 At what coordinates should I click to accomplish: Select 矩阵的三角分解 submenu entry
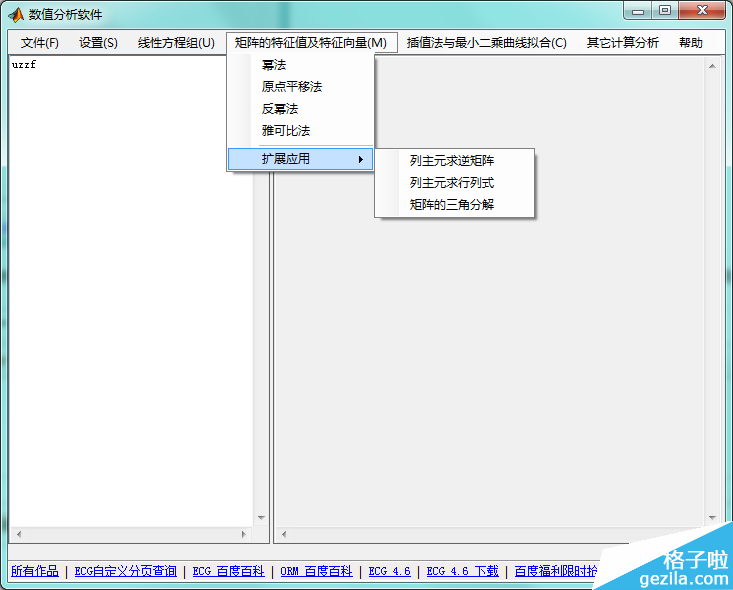(451, 205)
